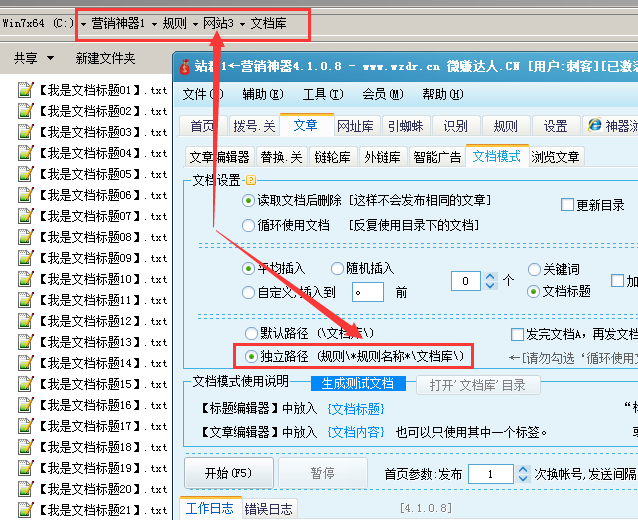This screenshot has height=520, width=638.
Task: Click the file icon of 【我是文档标题20】.txt
Action: tap(27, 489)
